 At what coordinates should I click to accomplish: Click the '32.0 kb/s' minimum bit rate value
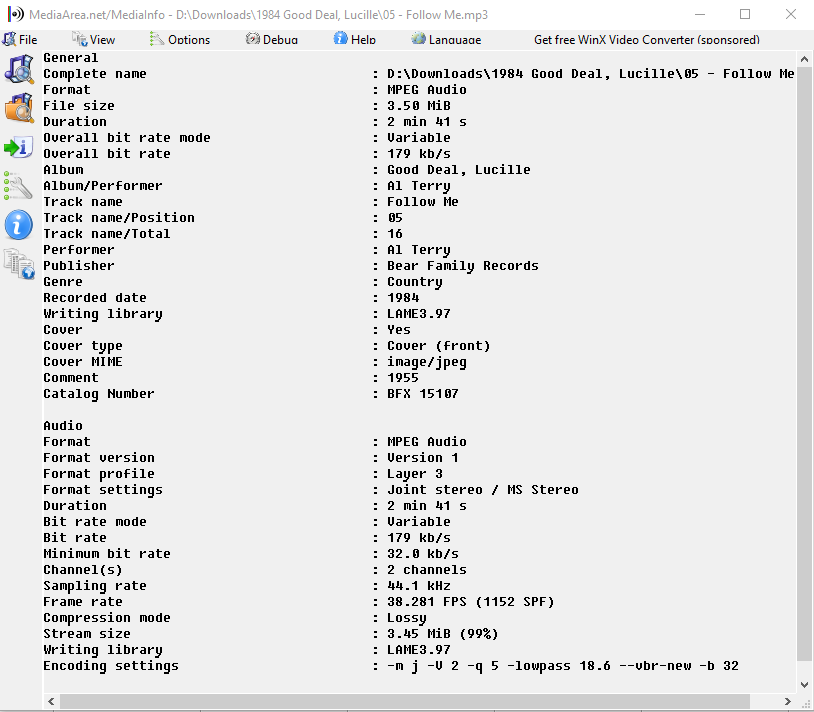[423, 554]
